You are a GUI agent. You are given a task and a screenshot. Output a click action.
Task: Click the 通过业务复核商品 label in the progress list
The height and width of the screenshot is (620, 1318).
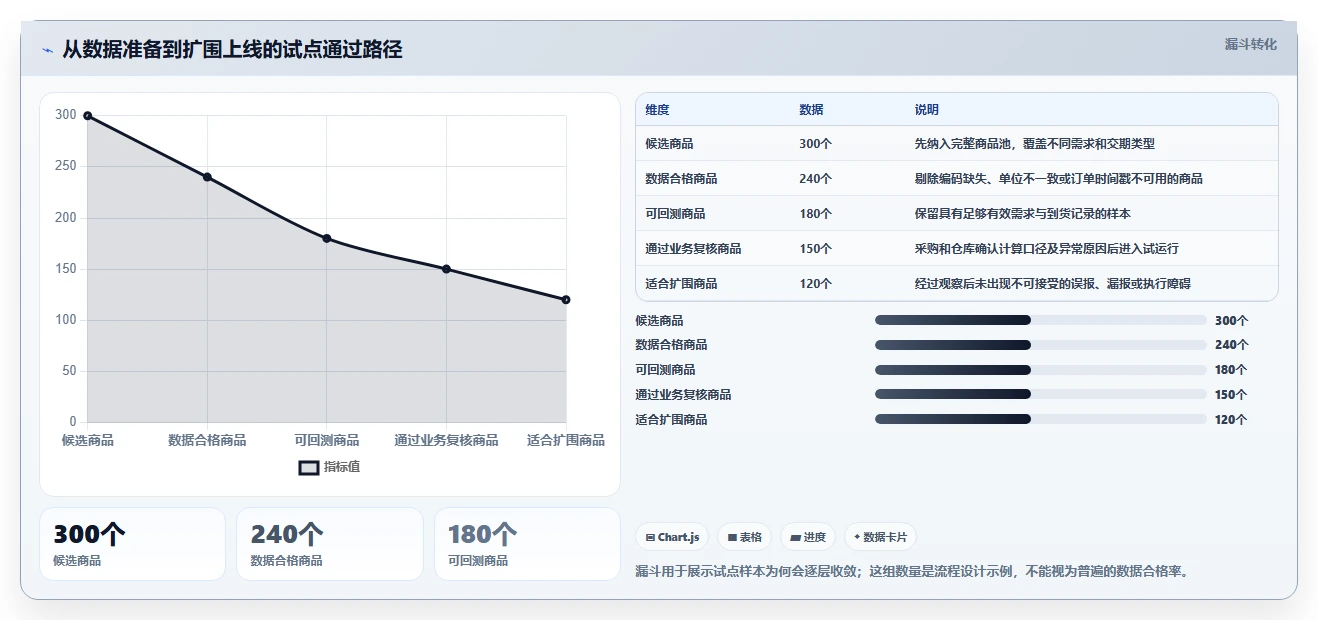[x=683, y=395]
